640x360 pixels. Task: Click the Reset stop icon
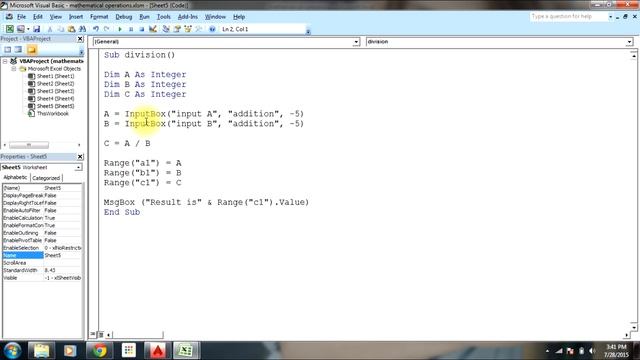(142, 29)
